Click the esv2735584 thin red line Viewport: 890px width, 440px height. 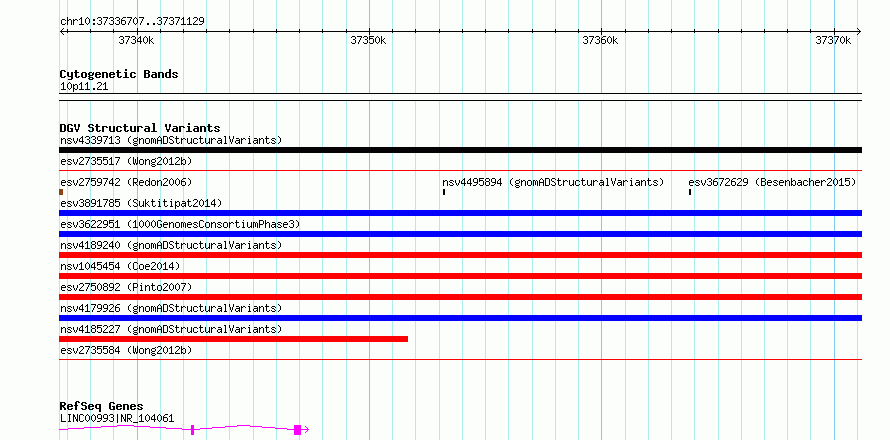tap(460, 359)
